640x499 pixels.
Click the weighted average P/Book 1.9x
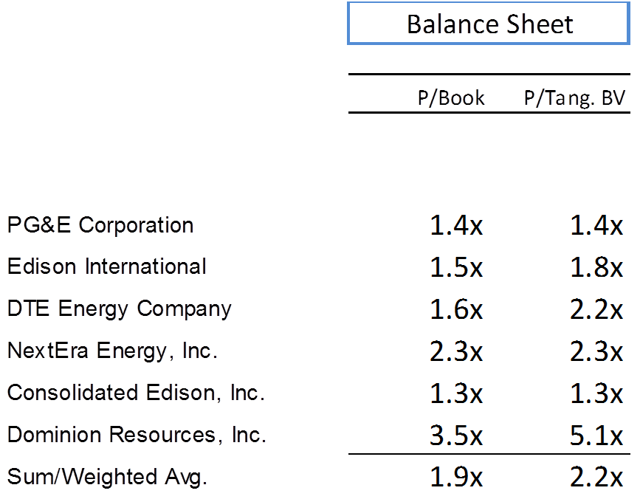click(456, 477)
